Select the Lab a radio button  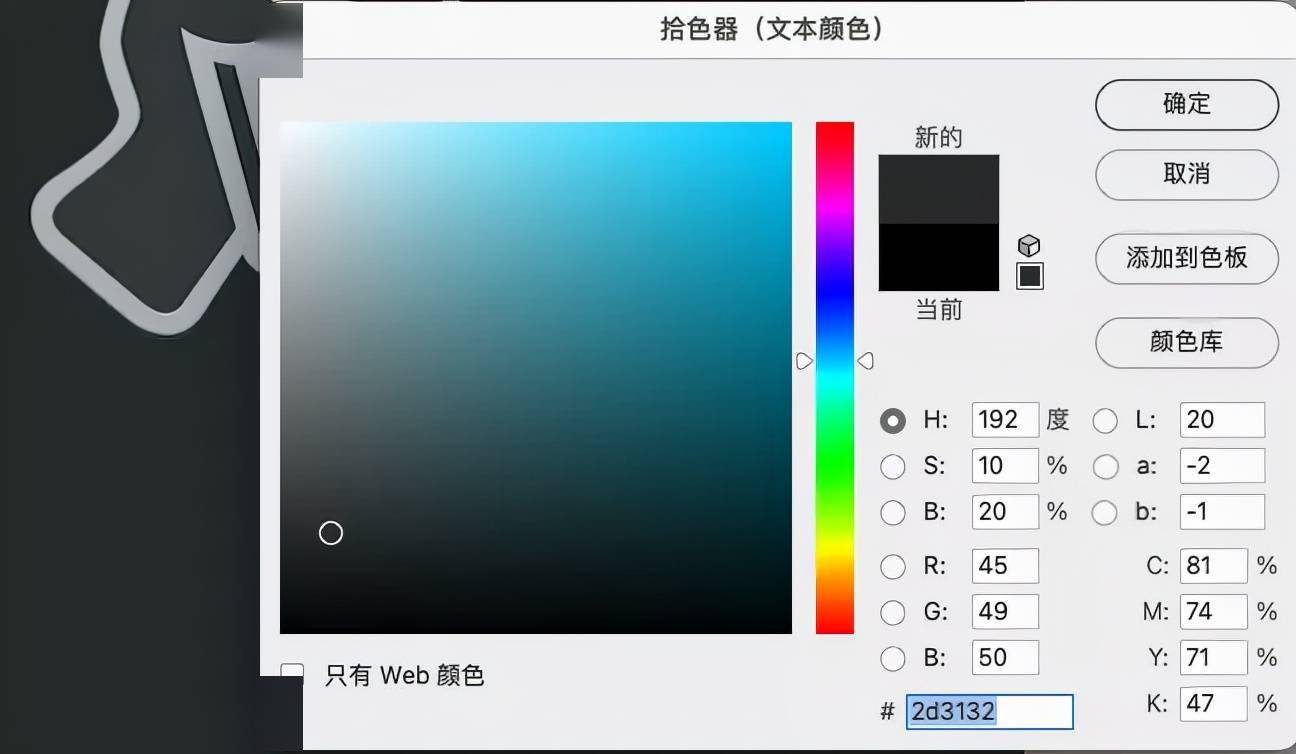pos(1105,467)
